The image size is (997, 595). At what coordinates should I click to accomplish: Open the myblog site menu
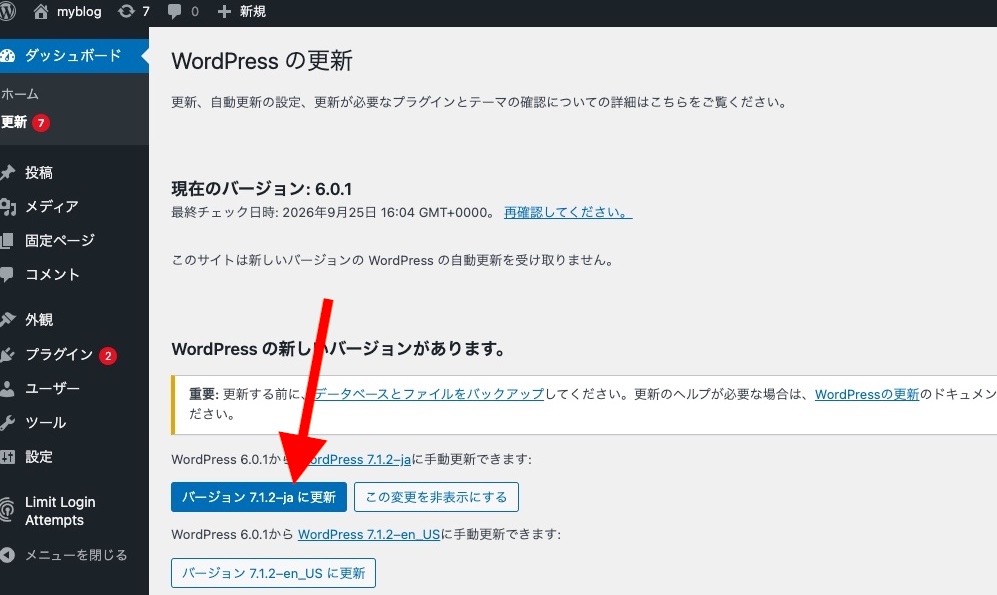[79, 11]
